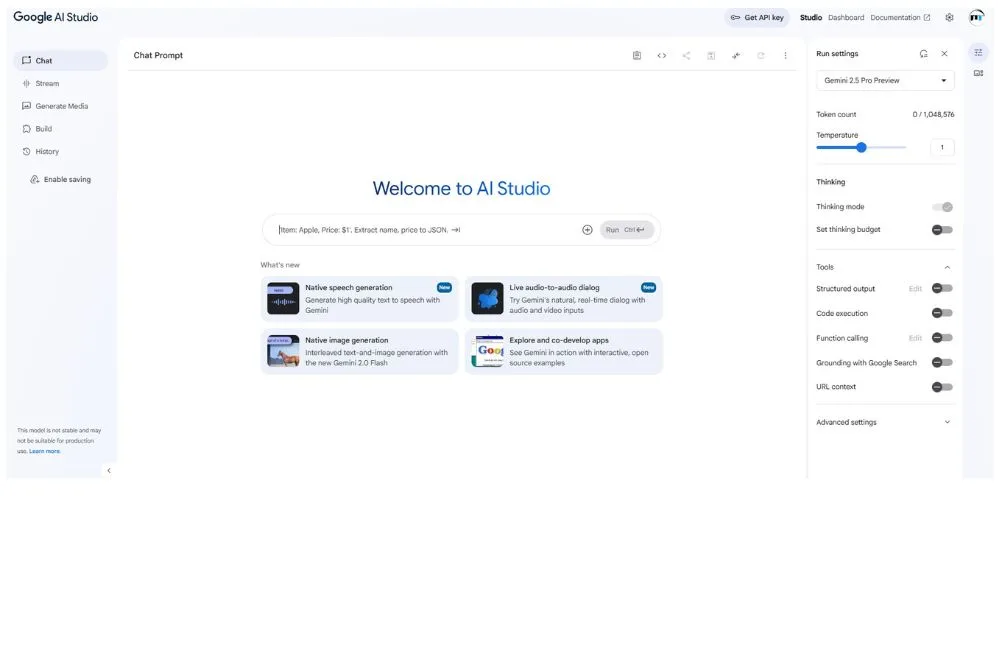Click the Get code icon
Screen dimensions: 1000x667
tap(661, 55)
